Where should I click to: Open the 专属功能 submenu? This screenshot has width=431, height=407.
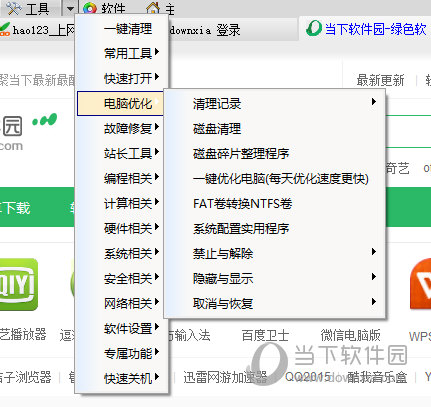(122, 354)
